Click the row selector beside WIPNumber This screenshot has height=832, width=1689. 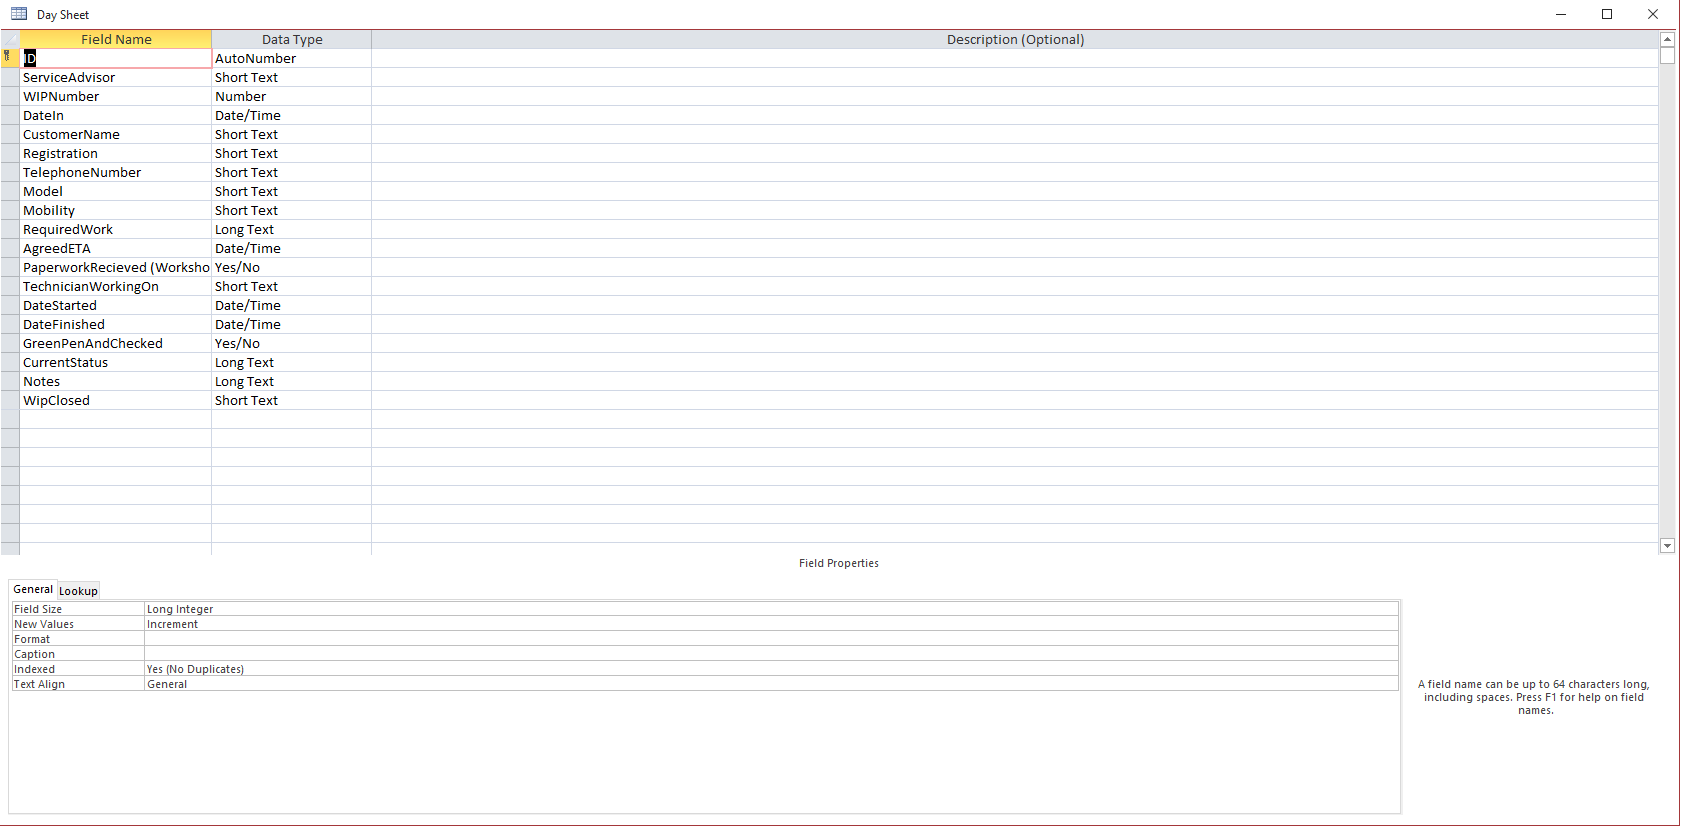(x=10, y=96)
